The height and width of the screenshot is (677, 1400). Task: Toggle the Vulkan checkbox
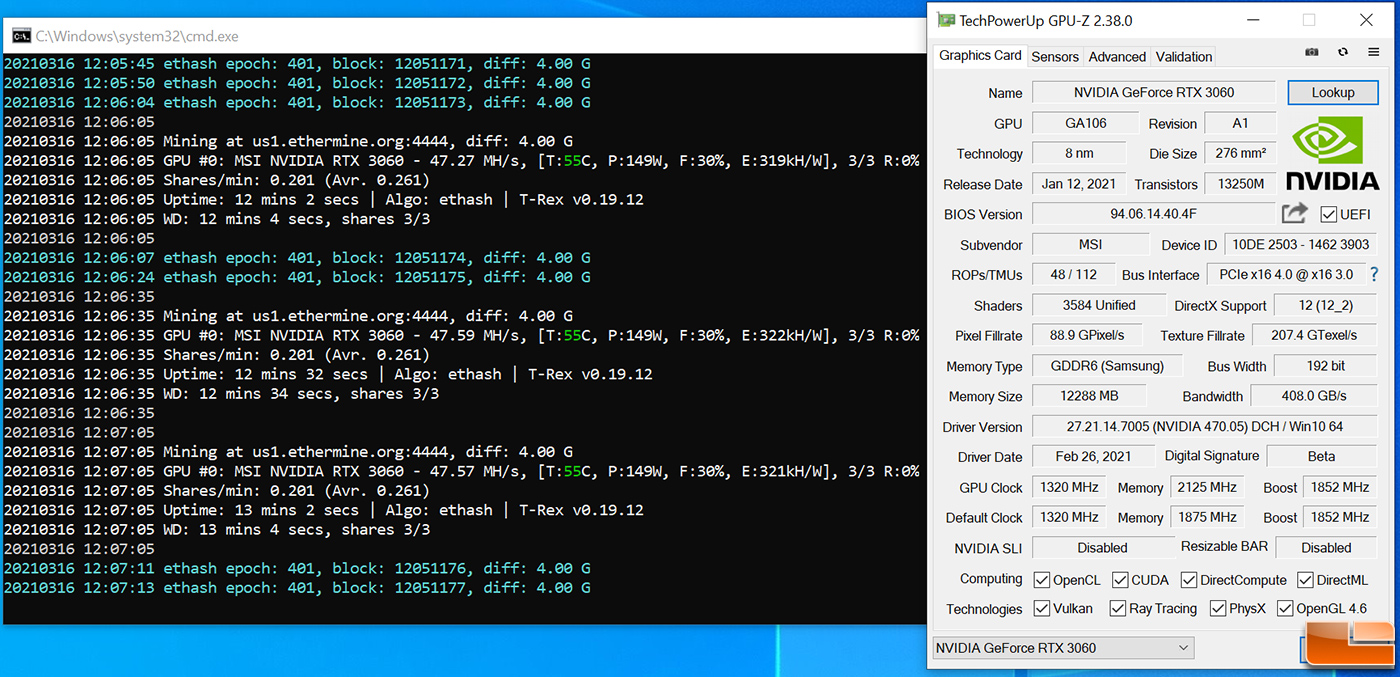point(1041,608)
